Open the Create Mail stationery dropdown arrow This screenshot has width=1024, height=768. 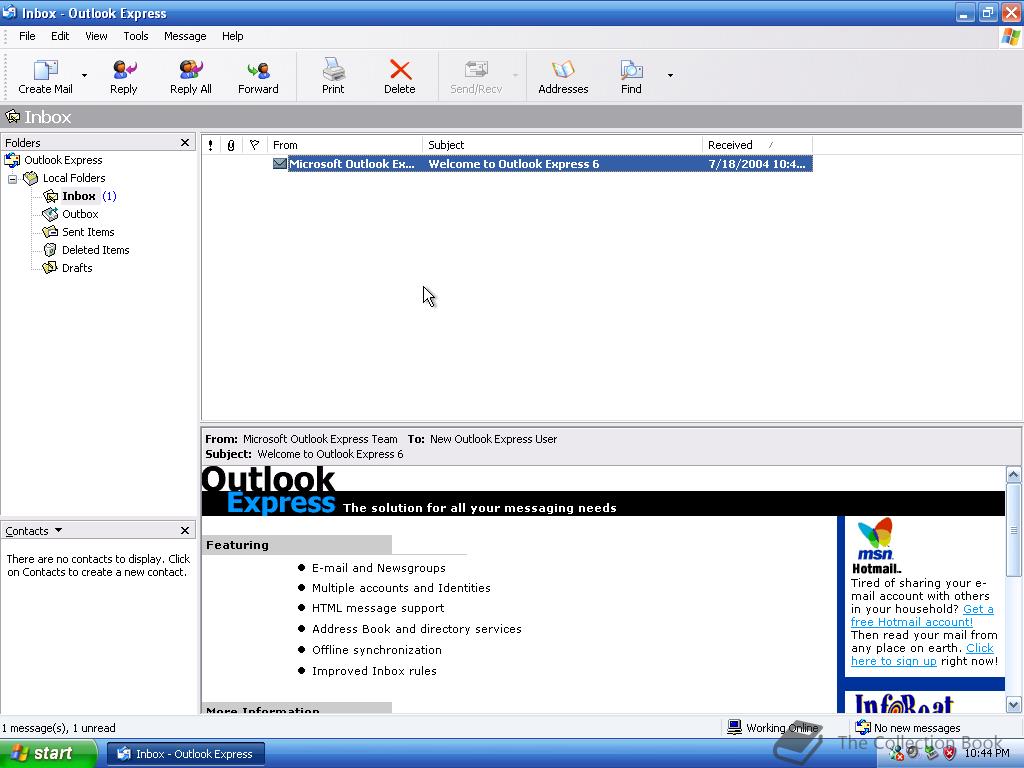click(x=84, y=75)
